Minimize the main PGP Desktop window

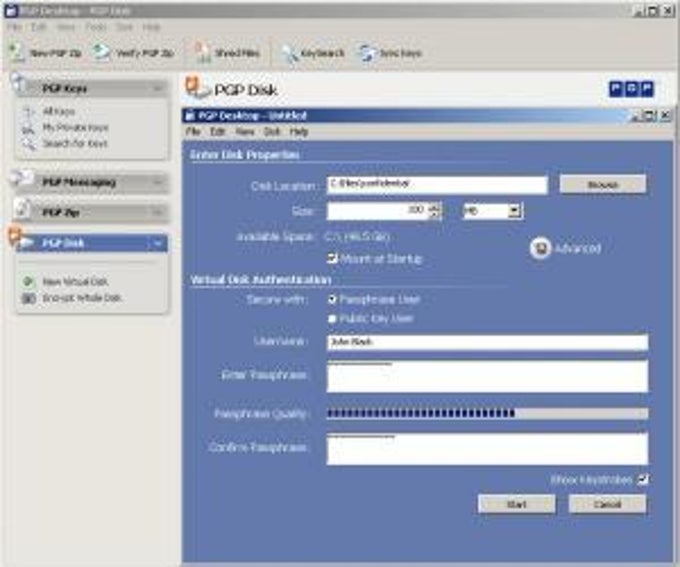(x=638, y=11)
